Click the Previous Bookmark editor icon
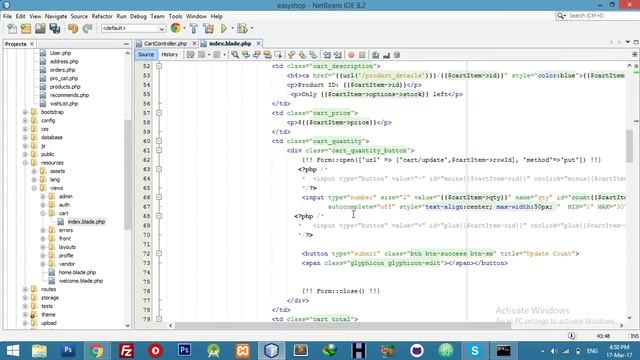 tap(291, 55)
